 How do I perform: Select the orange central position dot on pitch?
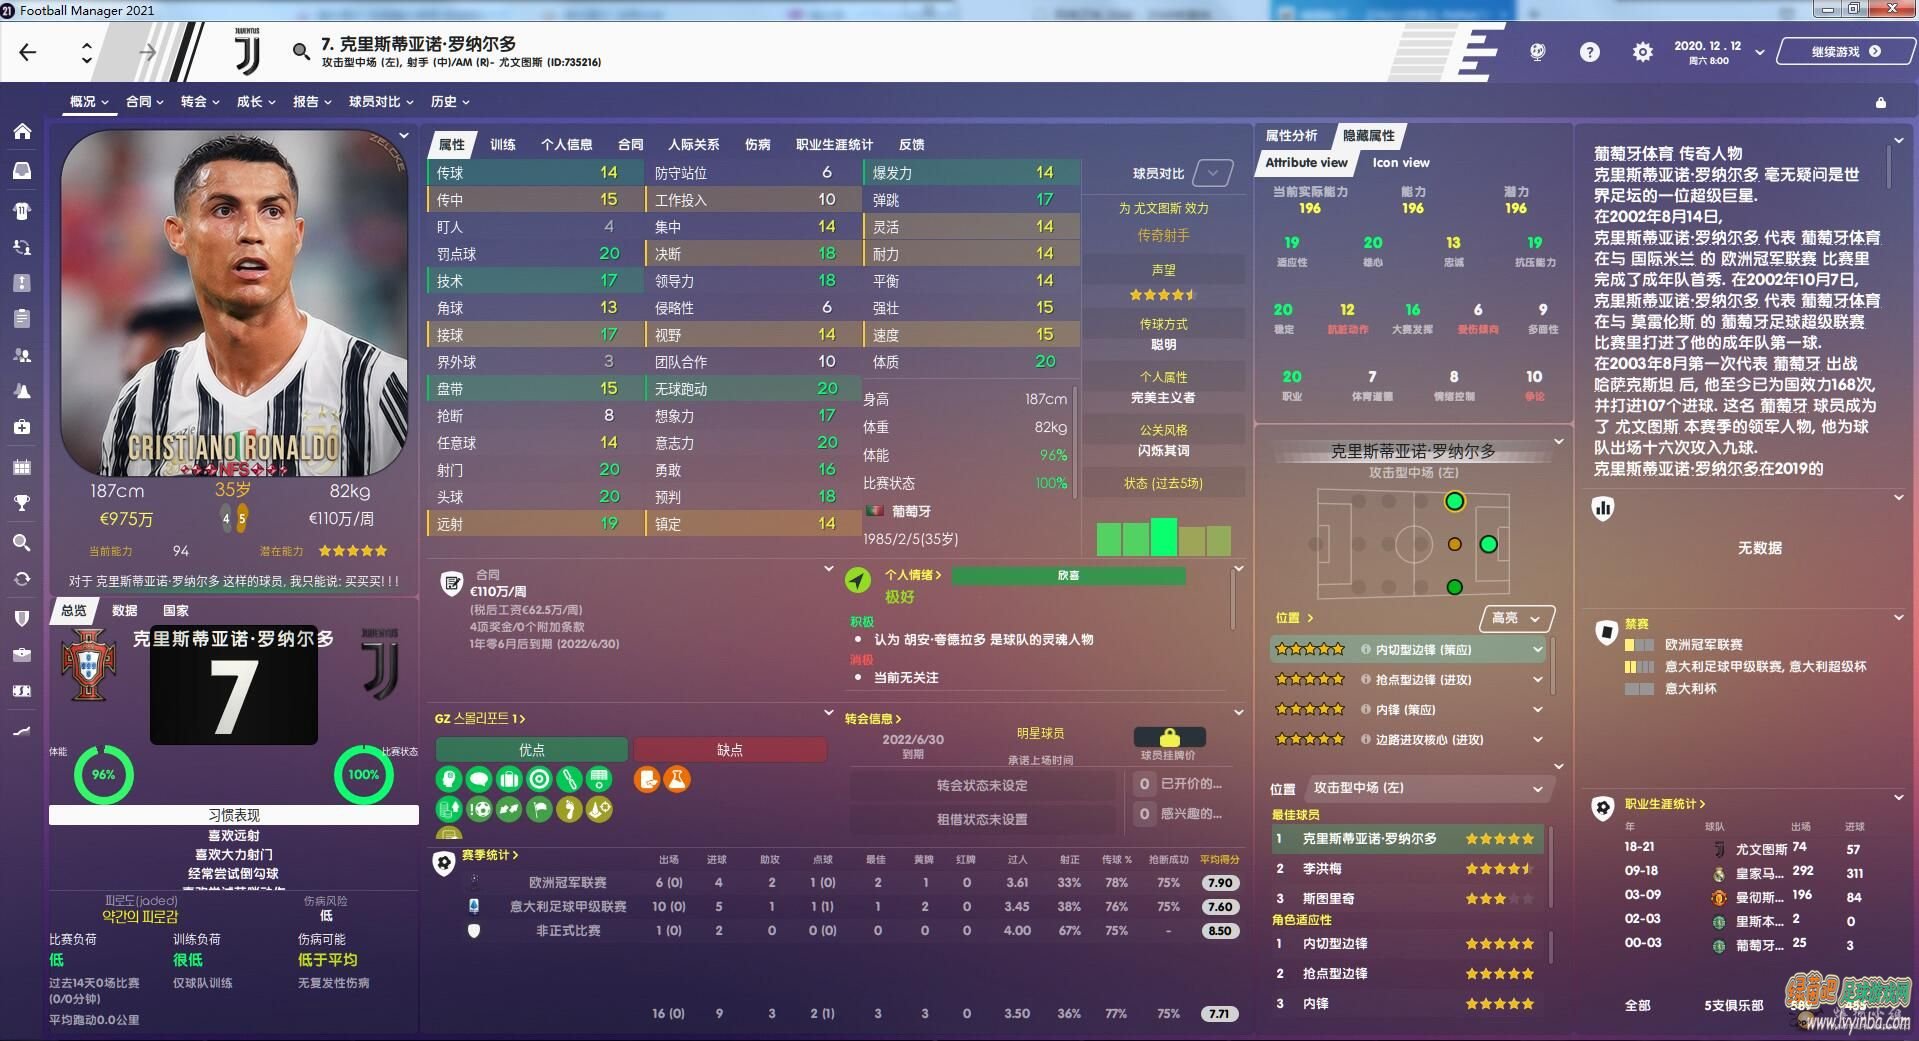point(1455,544)
